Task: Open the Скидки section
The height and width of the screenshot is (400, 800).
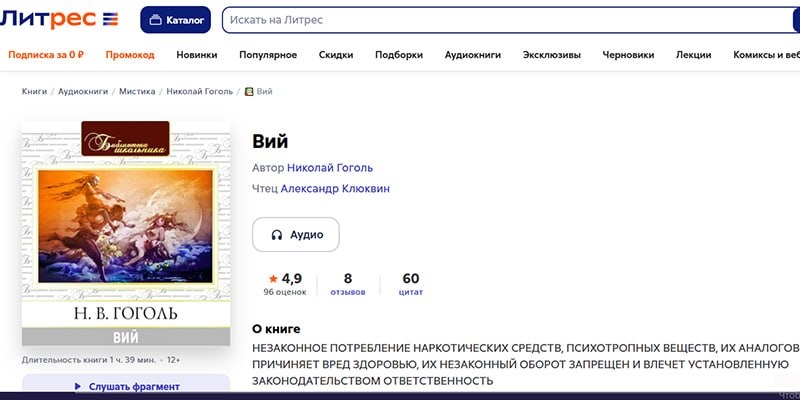Action: (x=336, y=55)
